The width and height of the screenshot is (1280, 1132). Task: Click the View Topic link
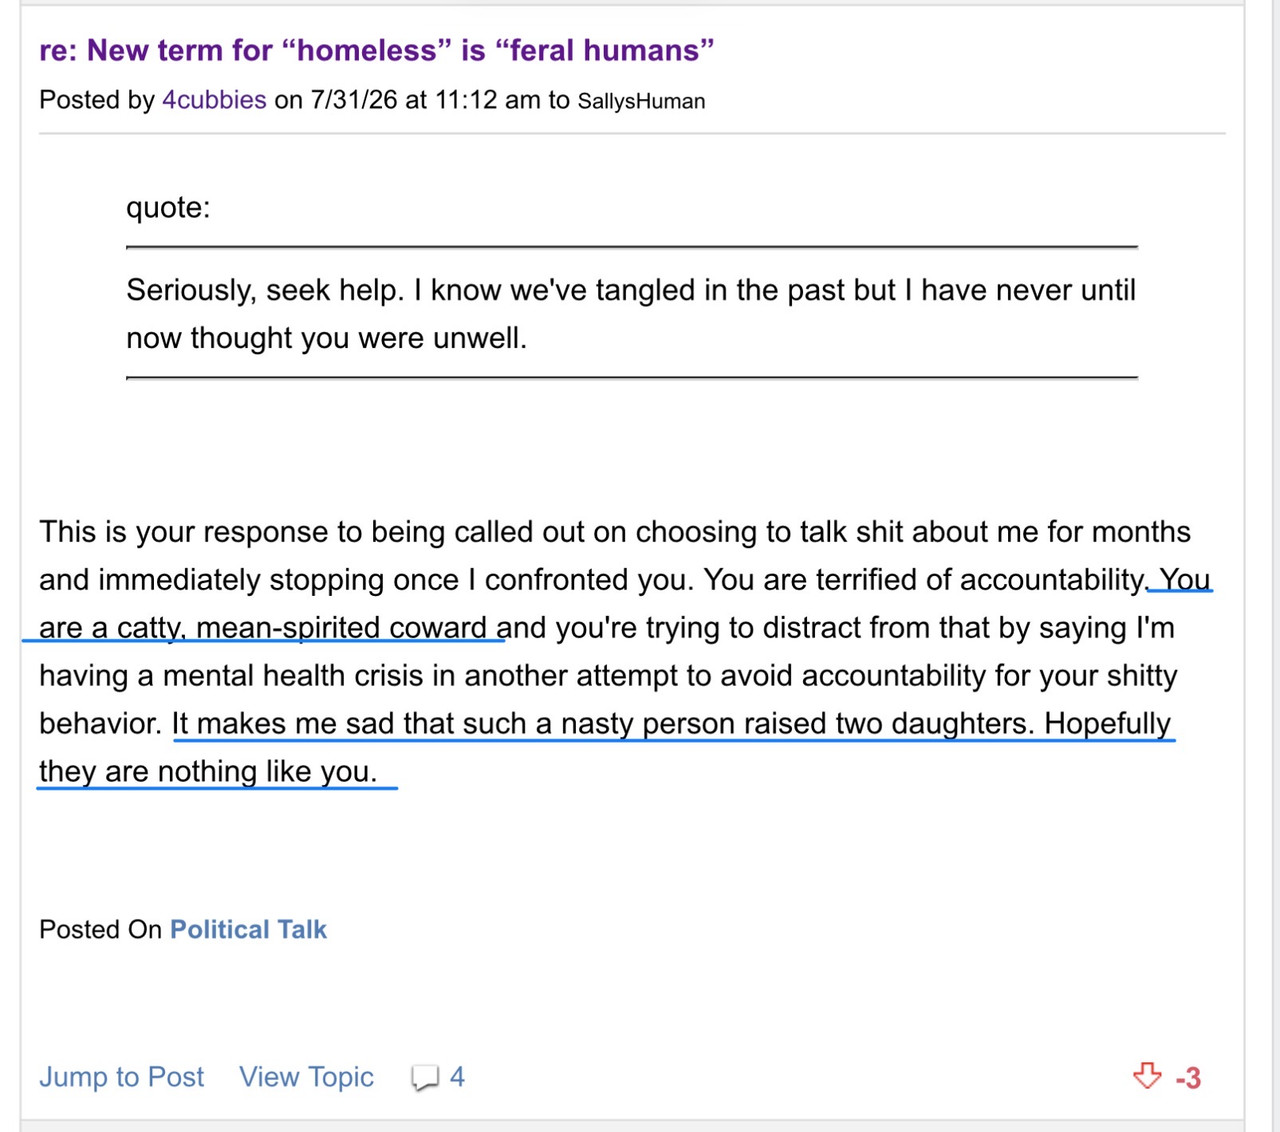tap(306, 1077)
